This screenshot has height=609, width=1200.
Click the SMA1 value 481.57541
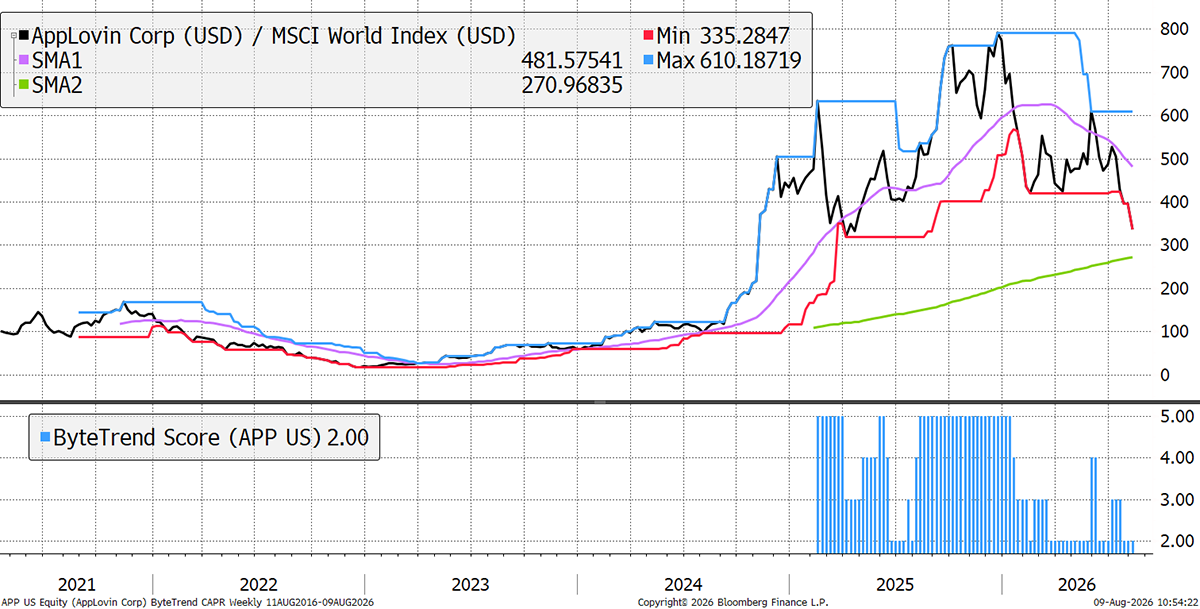[x=573, y=61]
